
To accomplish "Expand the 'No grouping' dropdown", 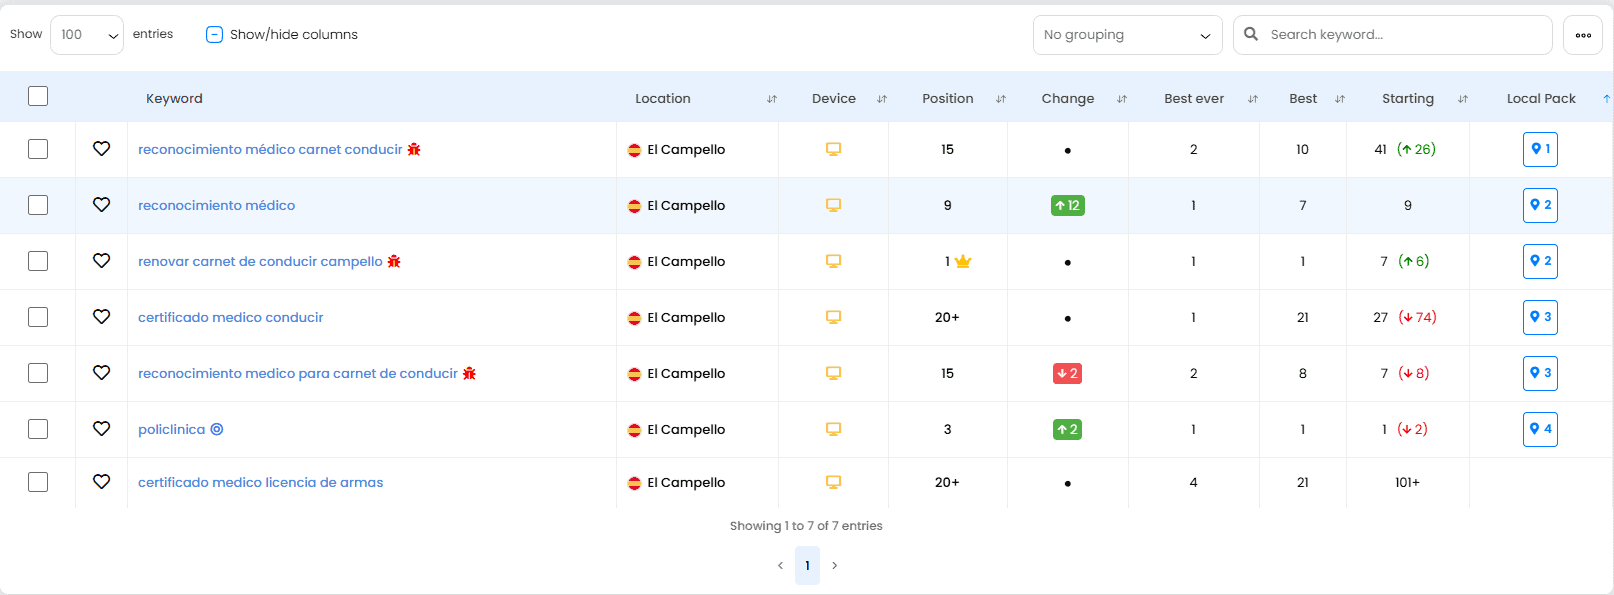I will [1127, 35].
